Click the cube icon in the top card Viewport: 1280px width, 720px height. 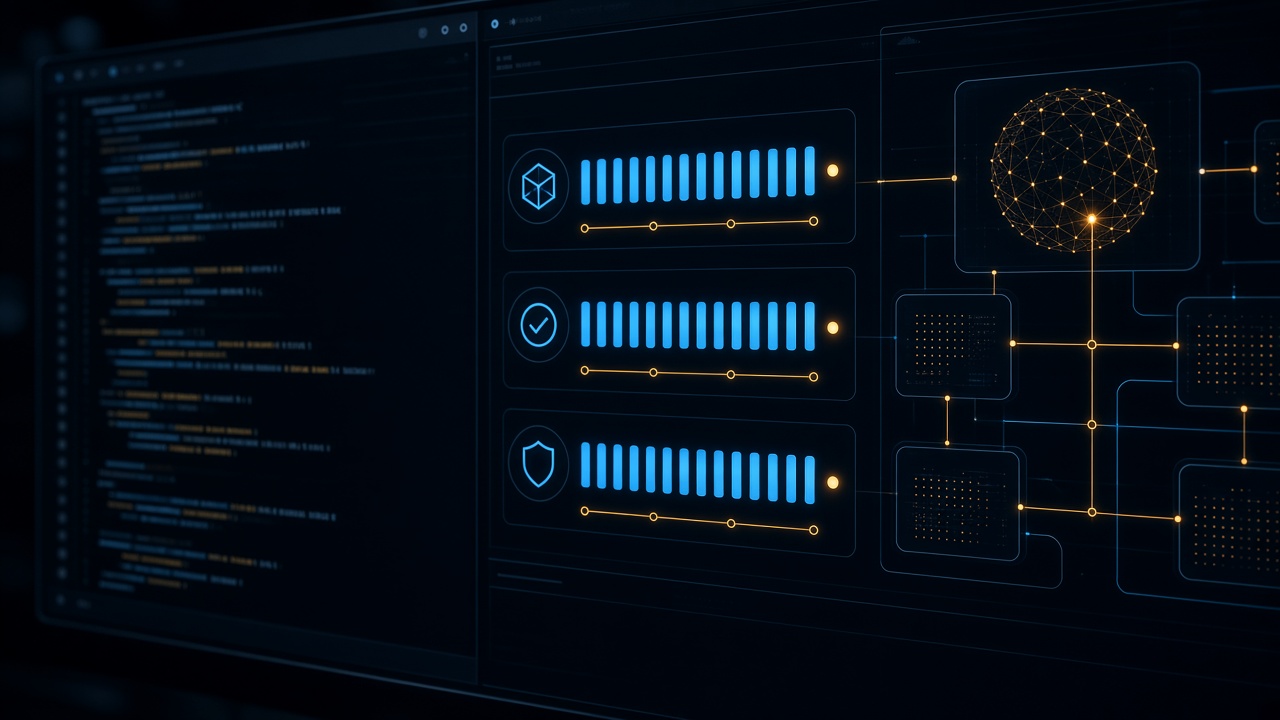click(538, 186)
